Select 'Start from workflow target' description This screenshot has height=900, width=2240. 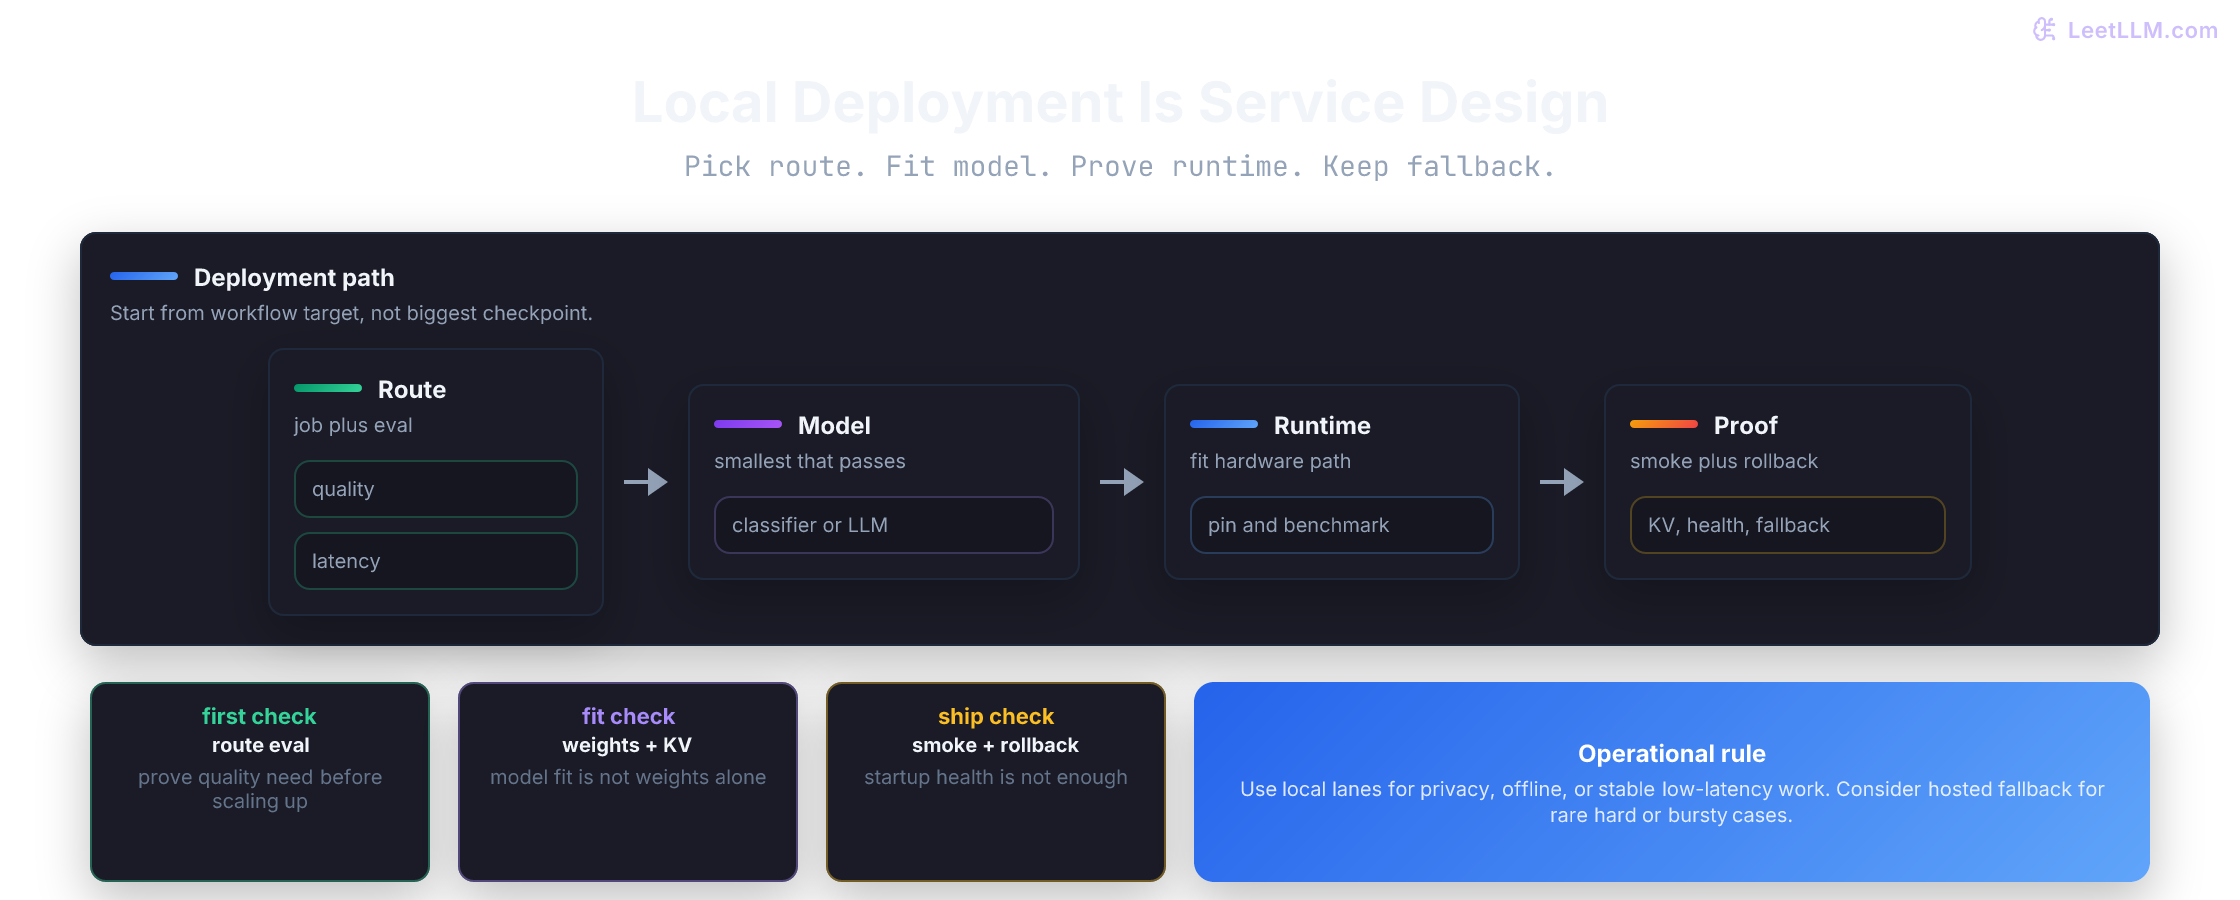coord(351,313)
